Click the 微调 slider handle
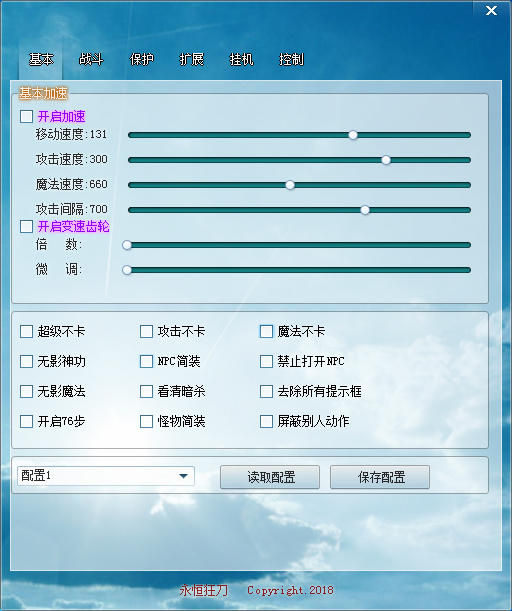 [x=127, y=270]
